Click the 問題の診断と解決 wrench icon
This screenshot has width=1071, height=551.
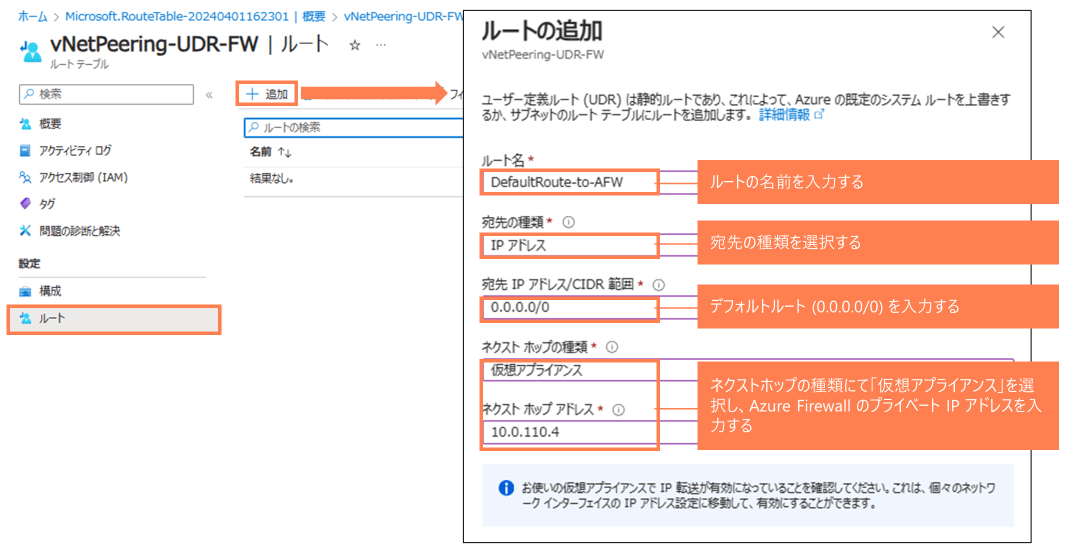25,231
